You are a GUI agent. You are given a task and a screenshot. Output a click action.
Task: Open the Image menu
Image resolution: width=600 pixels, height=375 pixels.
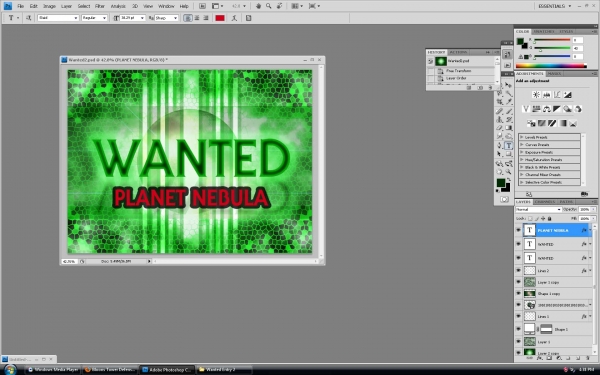tap(49, 6)
